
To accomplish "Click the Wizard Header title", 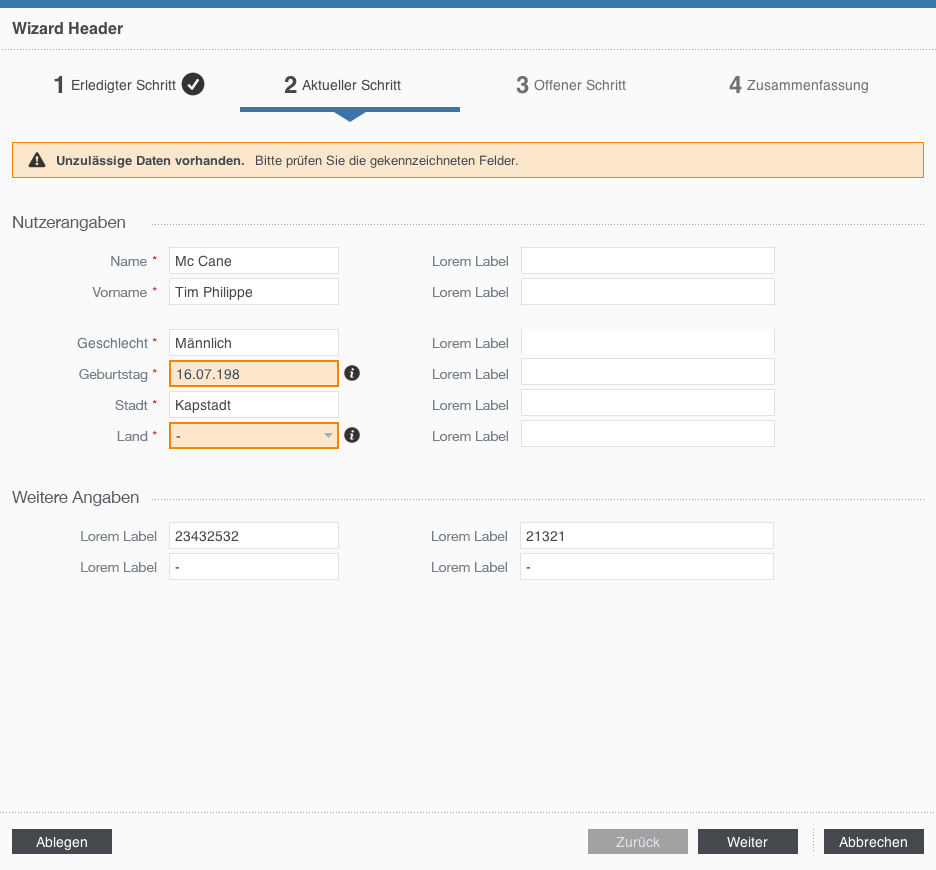I will pyautogui.click(x=67, y=29).
